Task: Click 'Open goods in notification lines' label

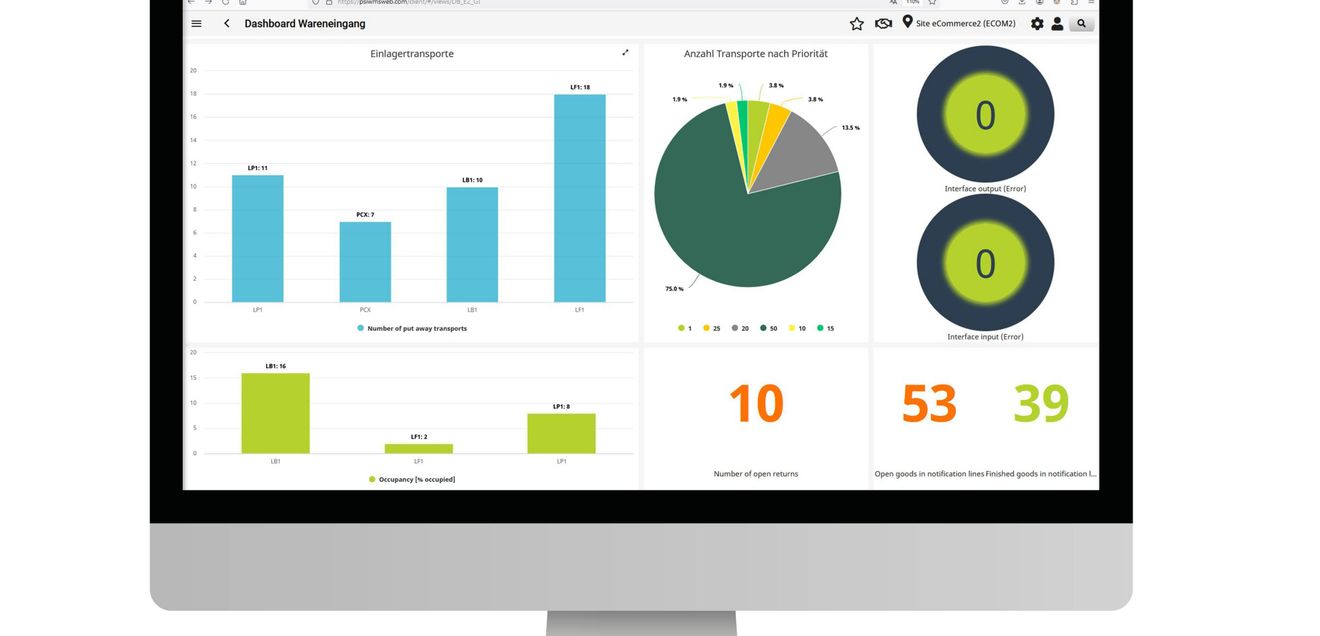Action: pos(929,474)
